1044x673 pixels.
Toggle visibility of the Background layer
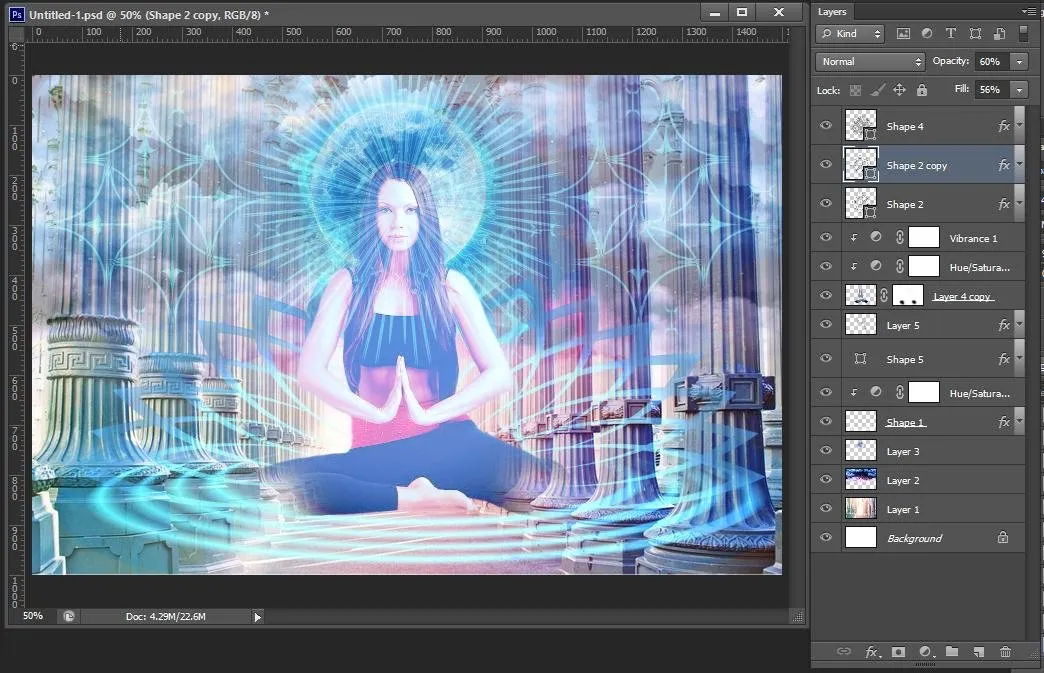tap(826, 538)
